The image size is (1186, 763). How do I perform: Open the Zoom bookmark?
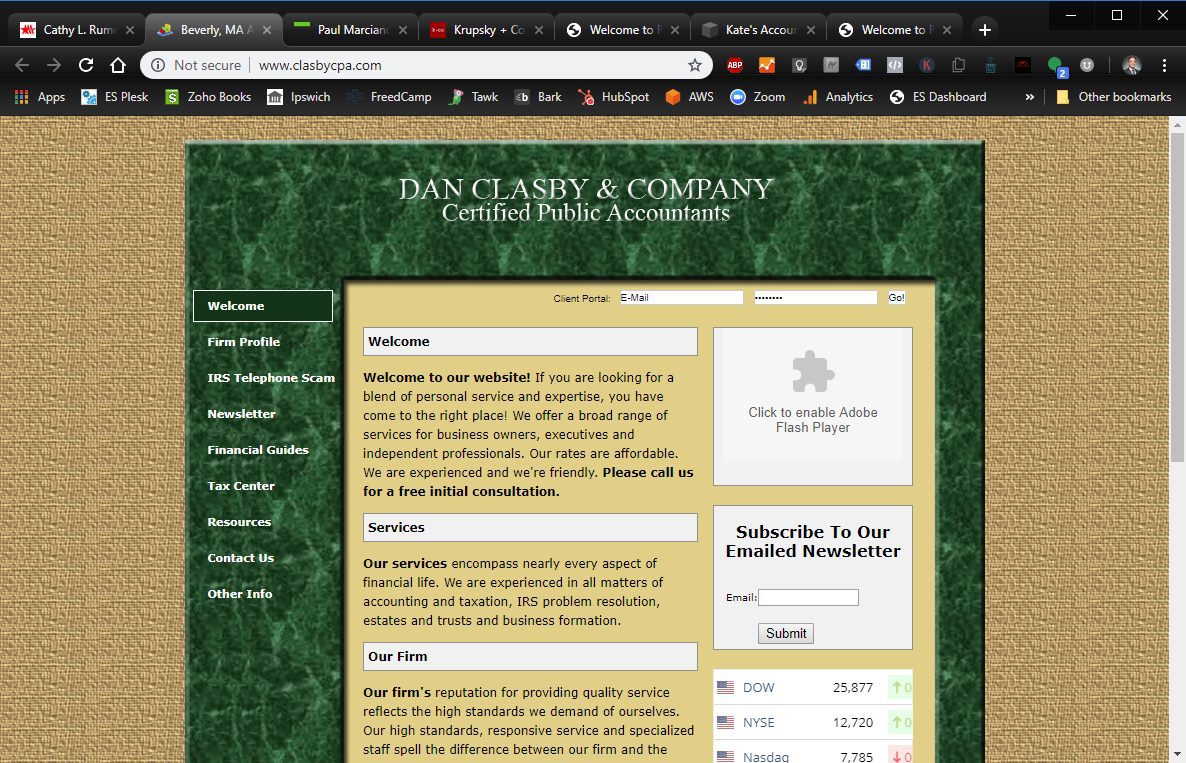tap(757, 97)
